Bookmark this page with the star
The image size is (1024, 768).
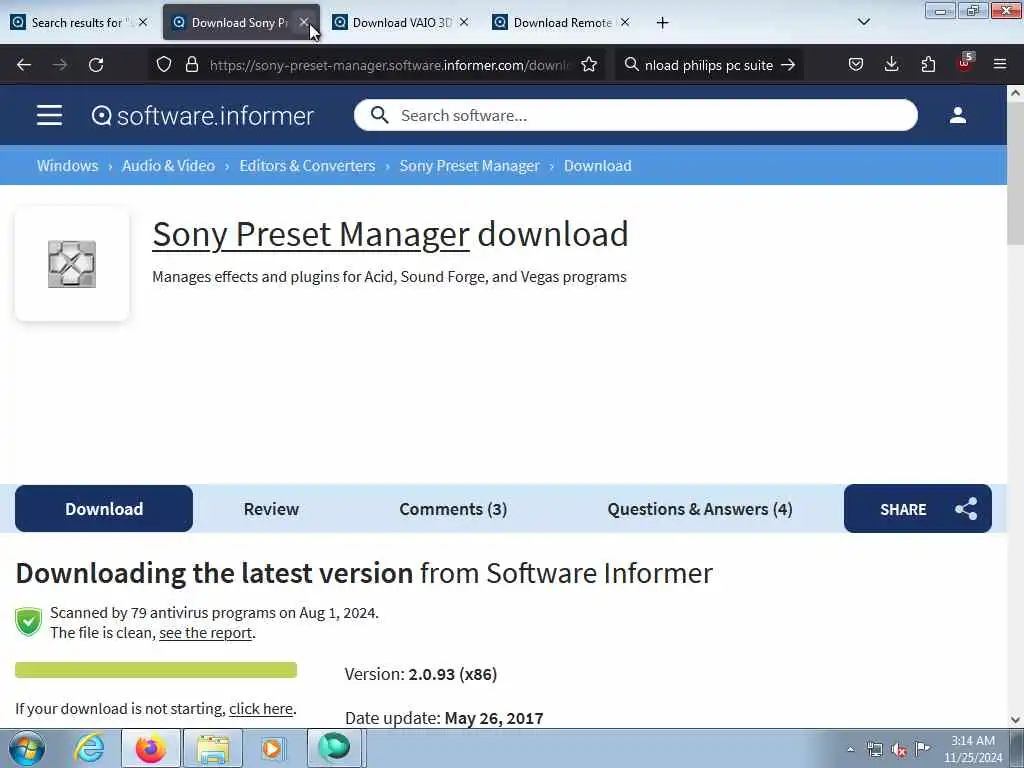589,65
